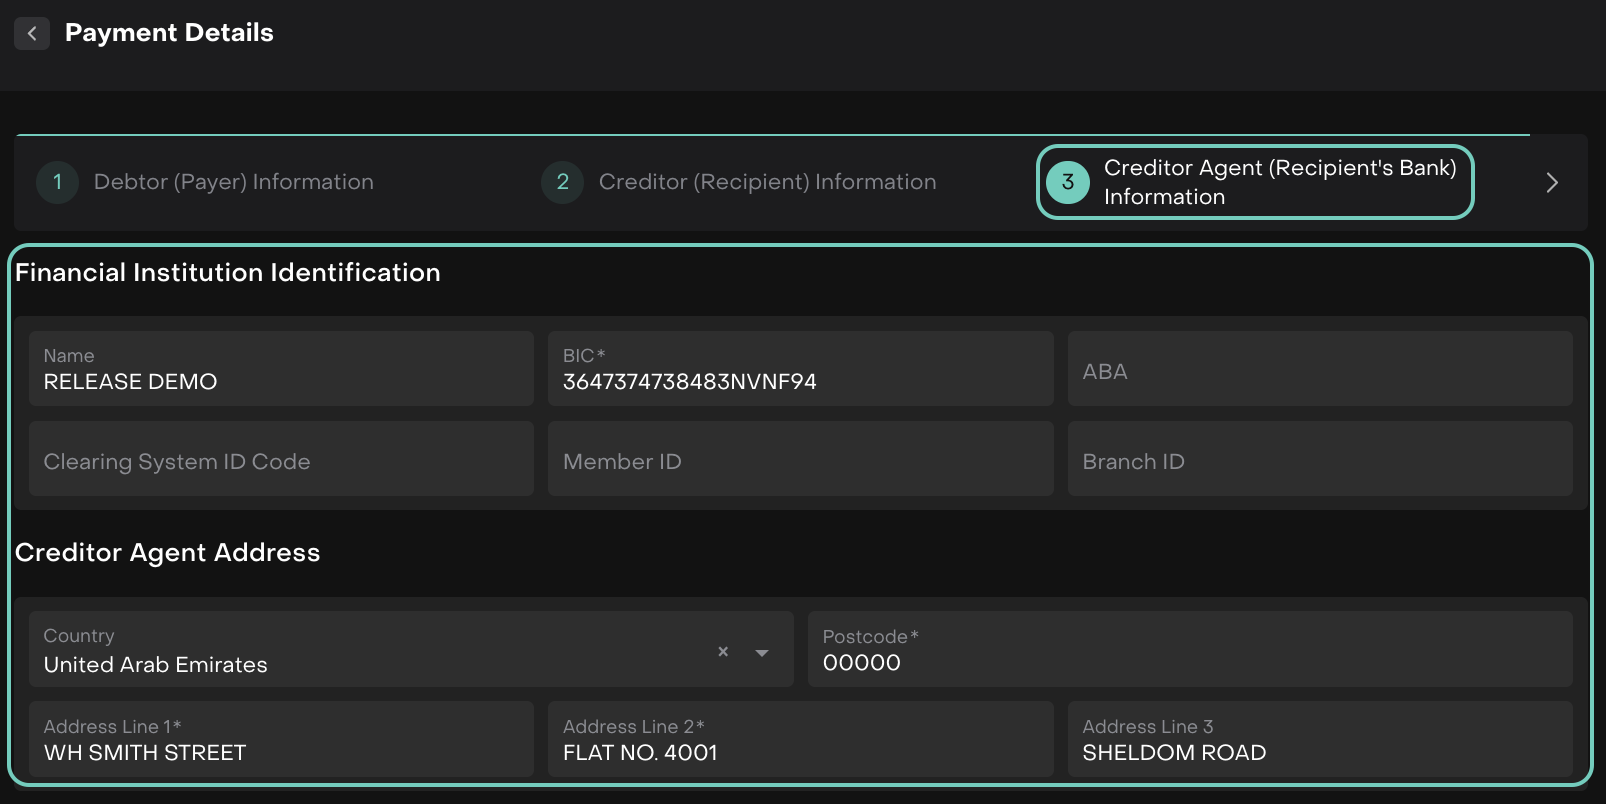The width and height of the screenshot is (1606, 804).
Task: Go to Creditor (Recipient) Information step
Action: point(767,182)
